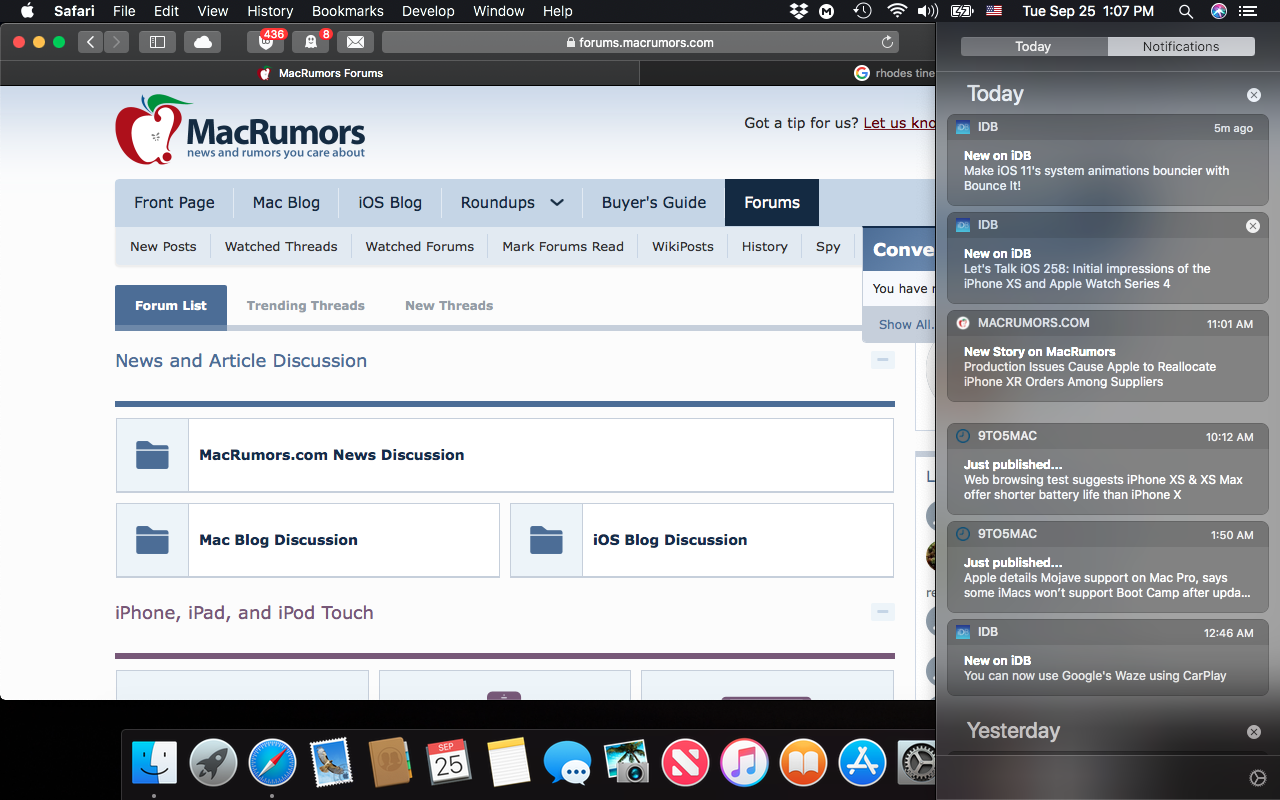
Task: Open Finder from the Dock
Action: click(x=154, y=765)
